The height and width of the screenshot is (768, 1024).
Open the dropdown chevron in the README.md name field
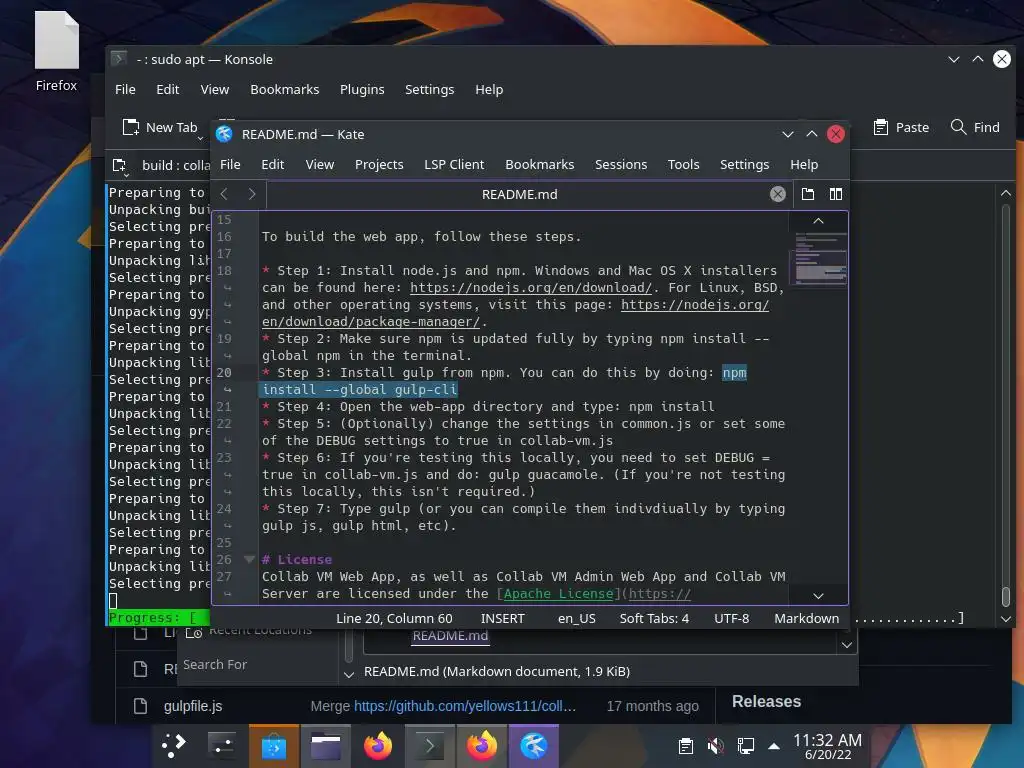(846, 645)
